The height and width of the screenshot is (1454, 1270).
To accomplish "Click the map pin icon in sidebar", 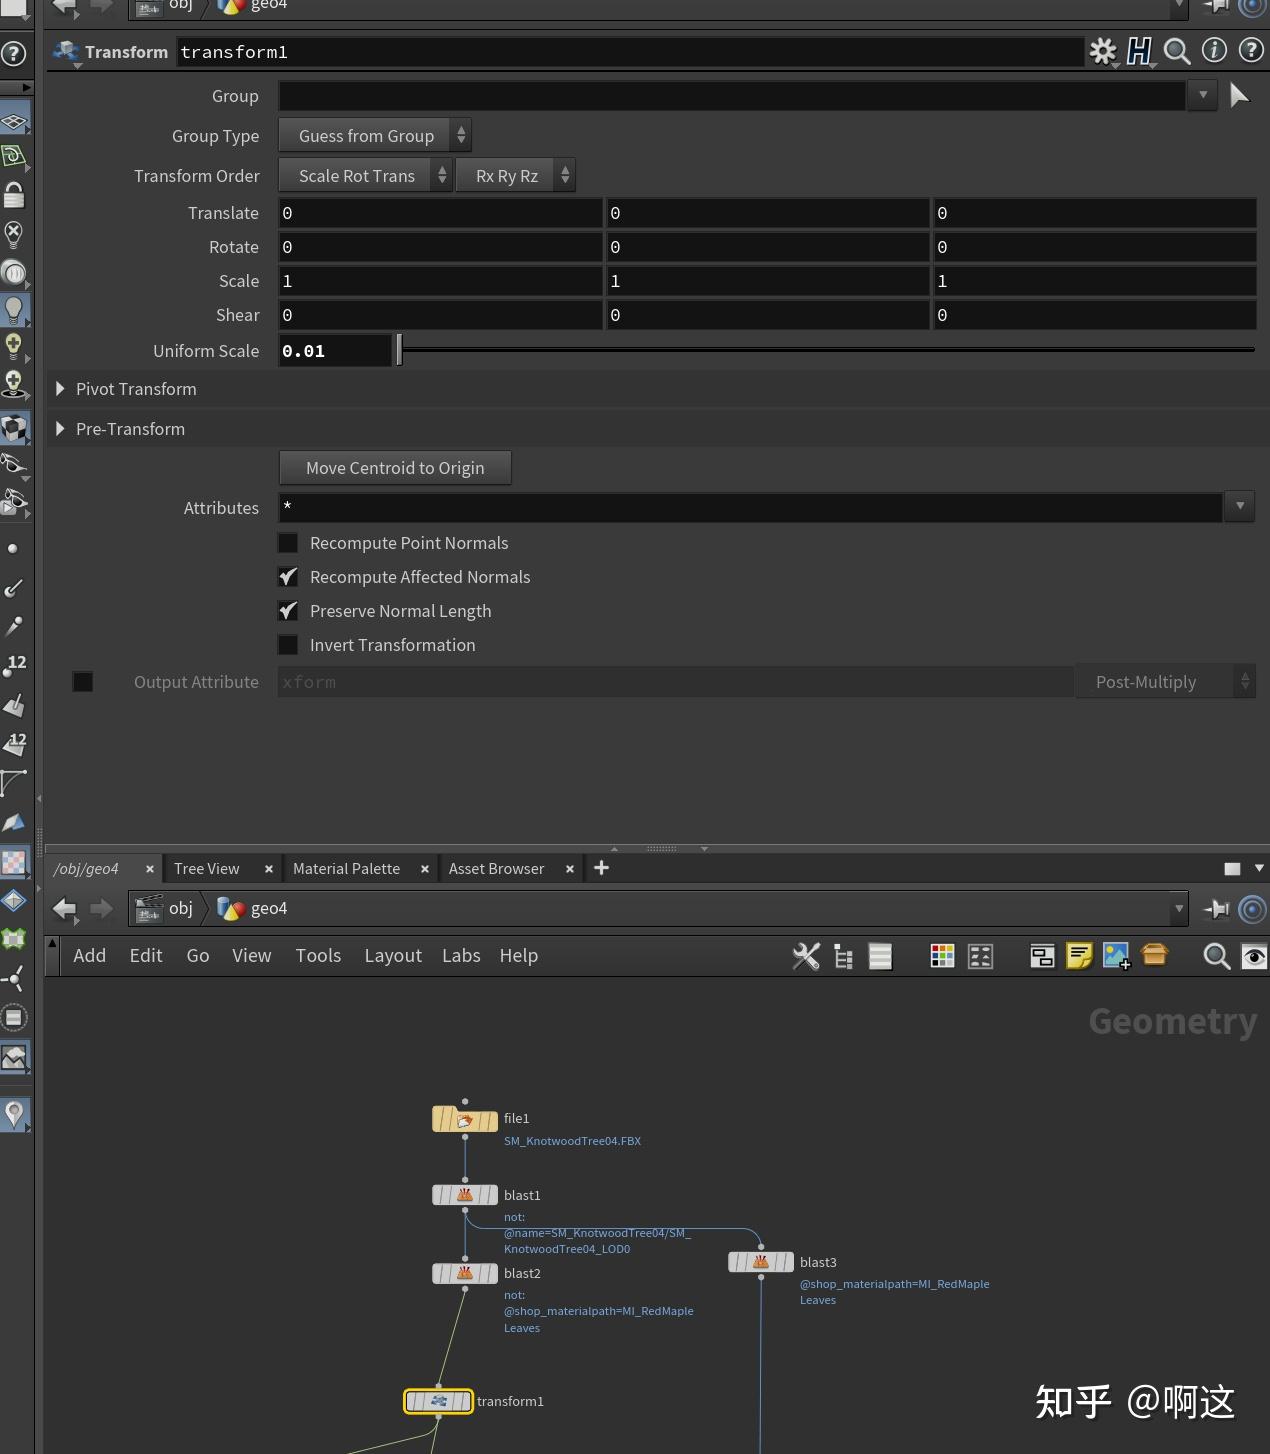I will 14,1114.
